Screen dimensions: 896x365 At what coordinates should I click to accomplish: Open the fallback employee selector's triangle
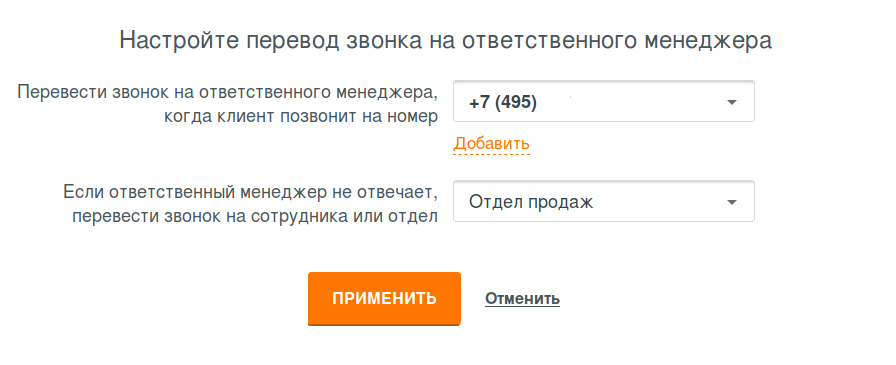[731, 202]
